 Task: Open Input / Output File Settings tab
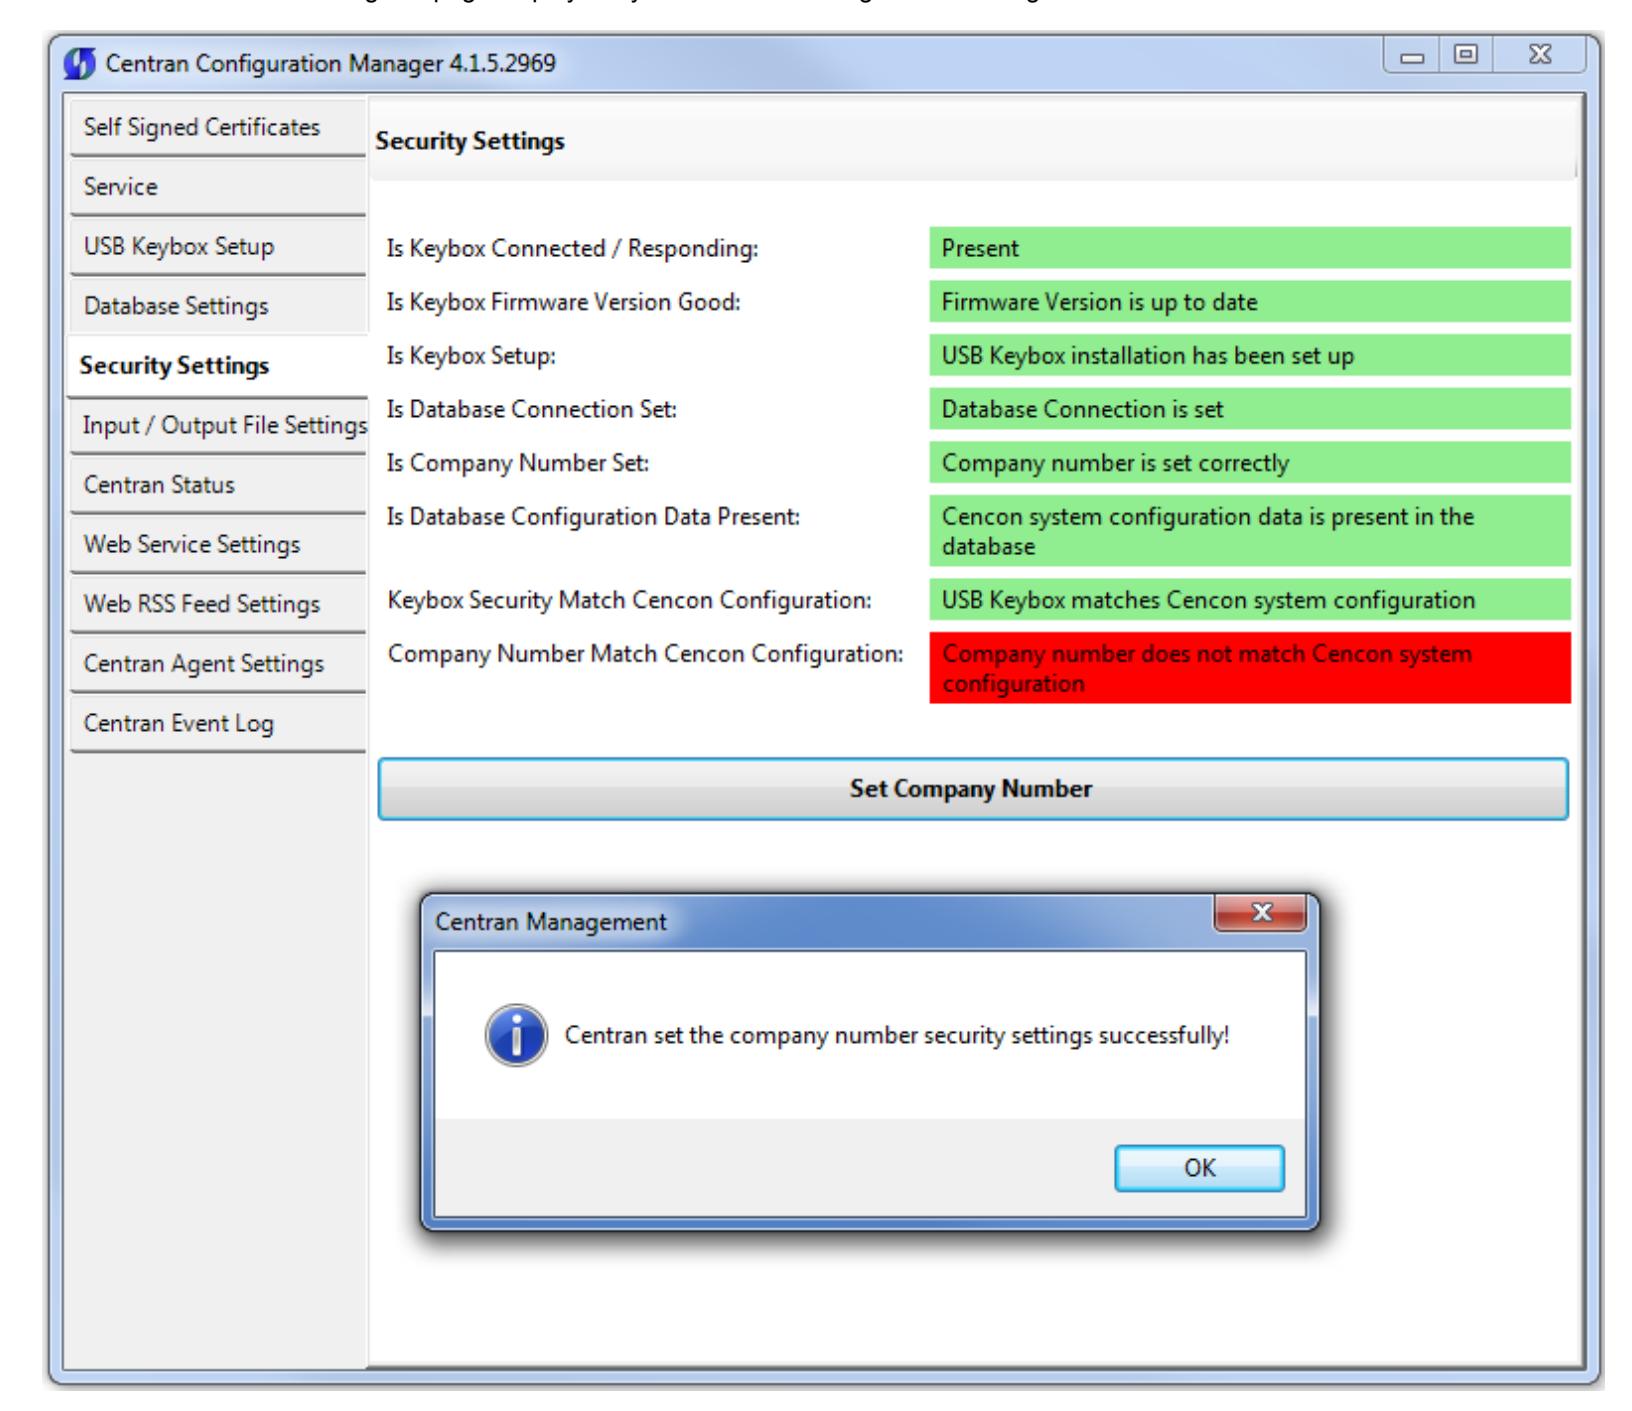(218, 425)
